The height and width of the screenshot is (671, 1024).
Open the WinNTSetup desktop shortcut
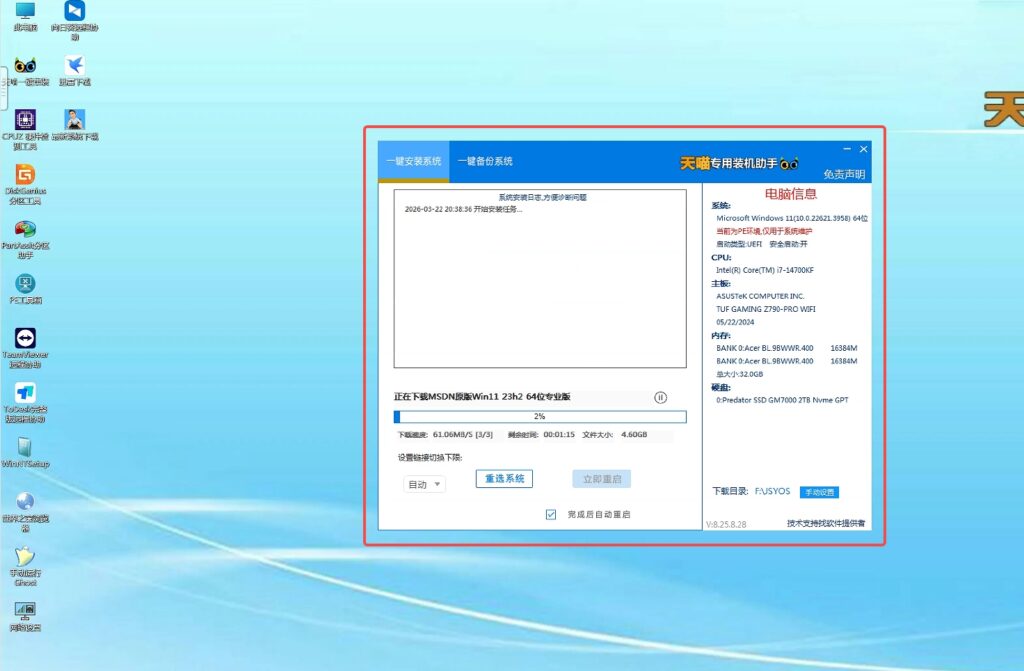tap(25, 447)
